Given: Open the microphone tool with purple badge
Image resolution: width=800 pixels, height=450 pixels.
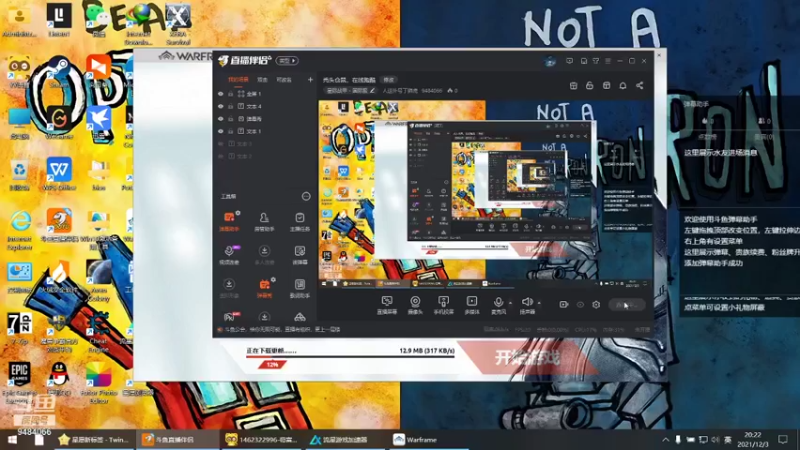Looking at the screenshot, I should 229,254.
